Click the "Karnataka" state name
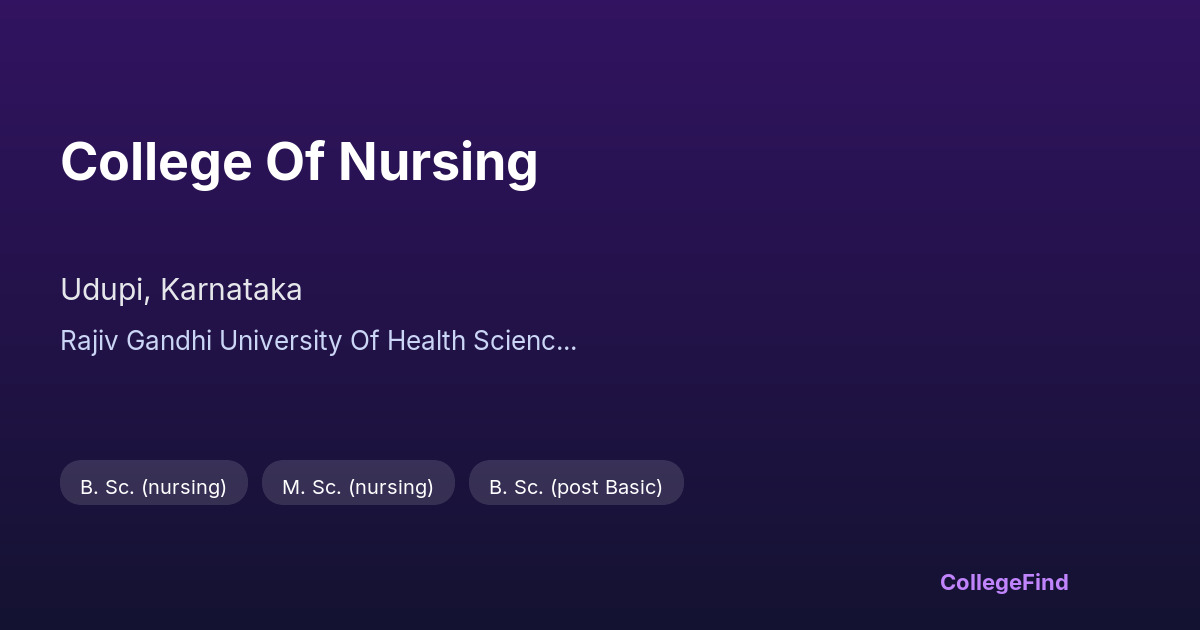The image size is (1200, 630). pyautogui.click(x=231, y=290)
